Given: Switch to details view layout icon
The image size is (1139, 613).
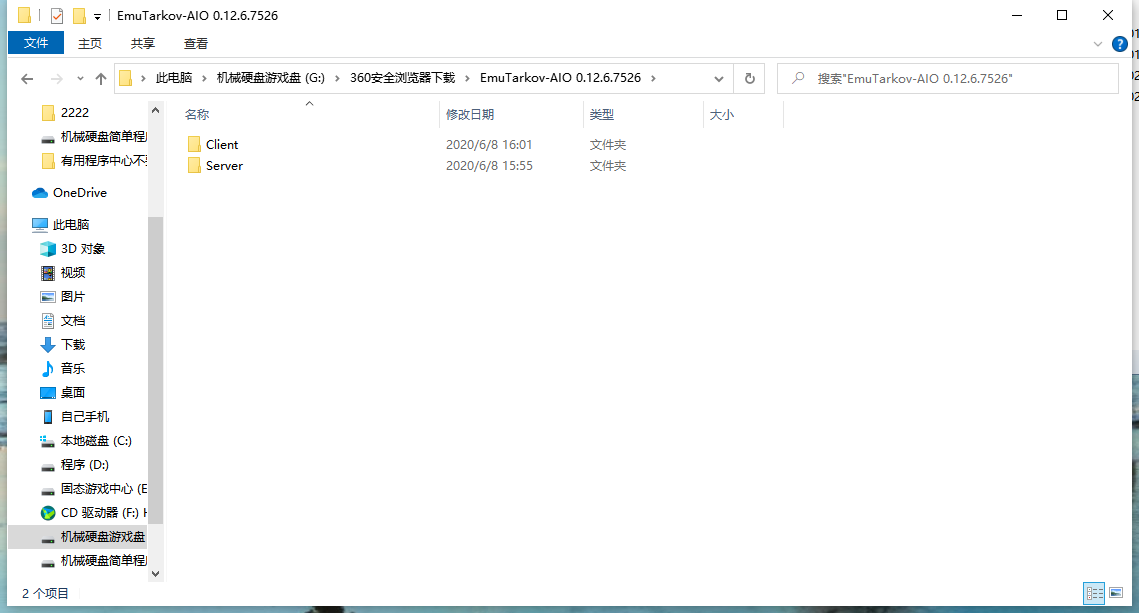Looking at the screenshot, I should pyautogui.click(x=1094, y=593).
